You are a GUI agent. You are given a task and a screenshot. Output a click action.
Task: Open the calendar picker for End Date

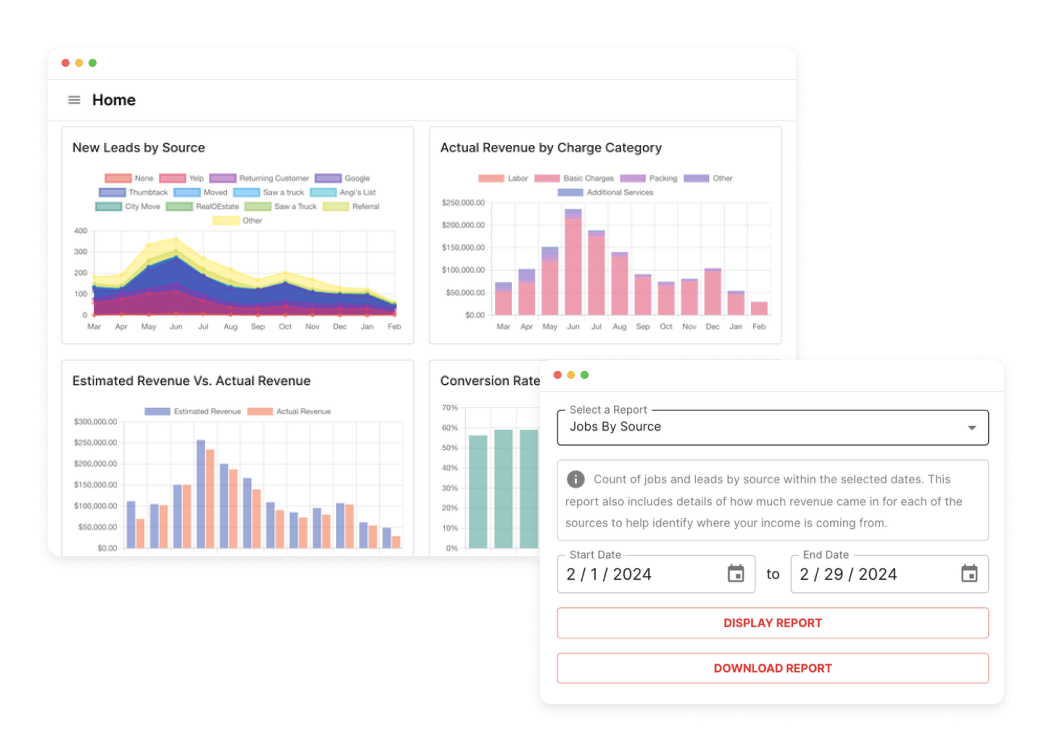tap(968, 573)
